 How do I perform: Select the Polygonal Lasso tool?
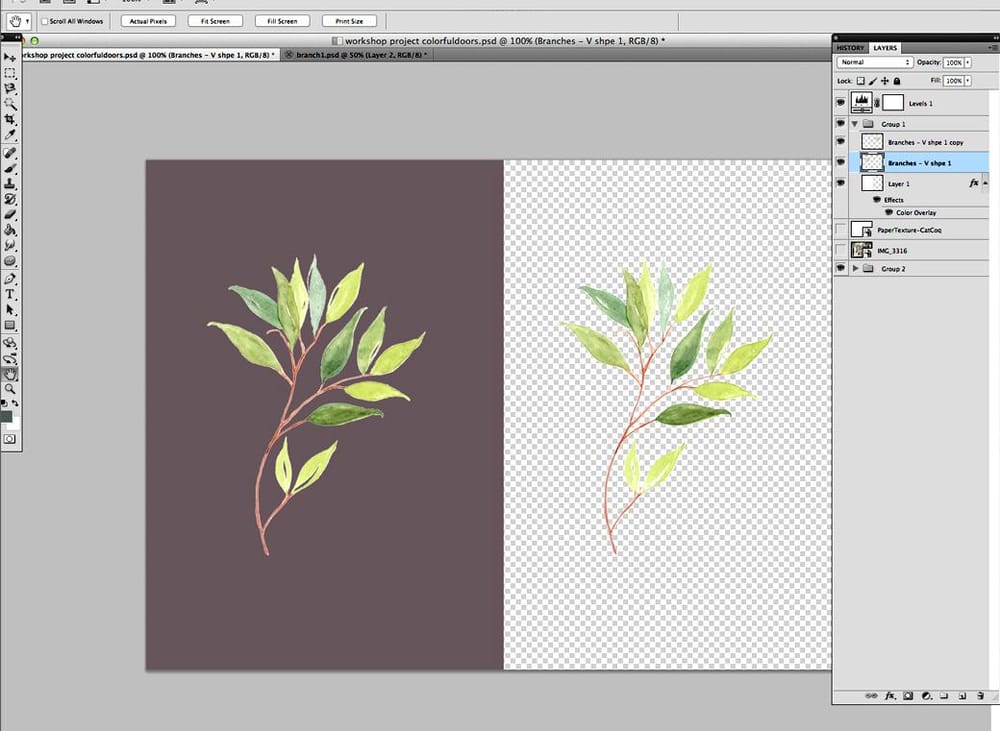[x=10, y=89]
